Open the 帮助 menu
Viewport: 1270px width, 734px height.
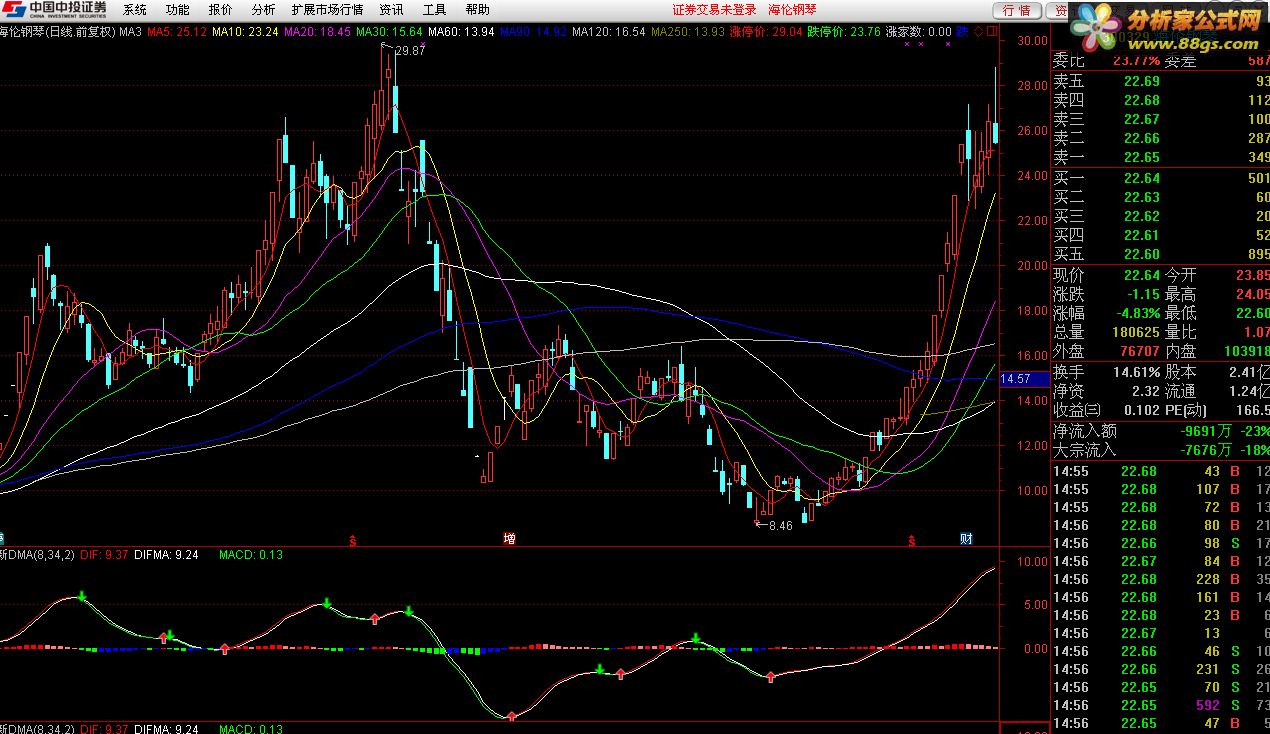477,10
